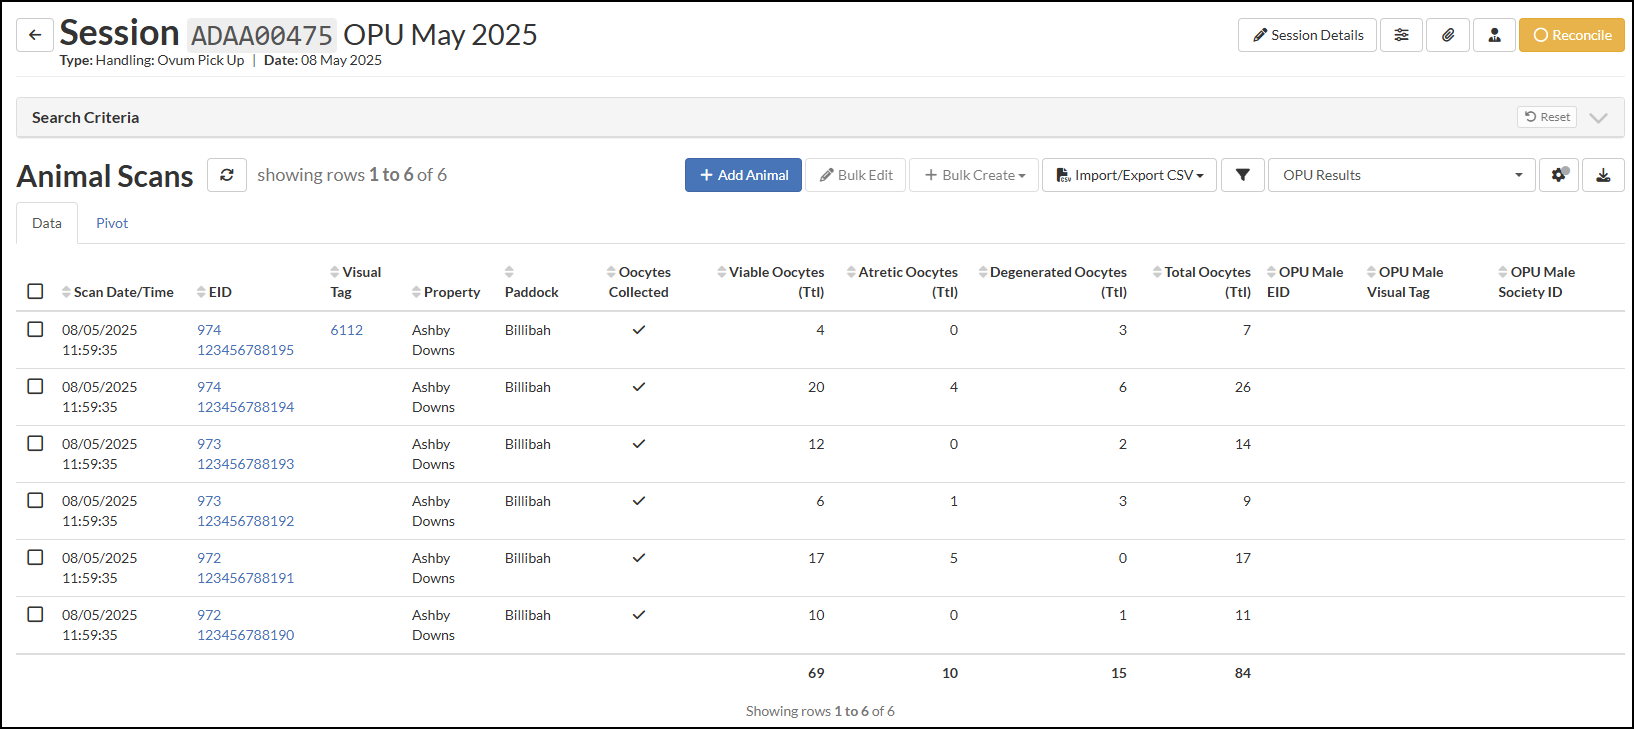Click the Add Animal button
The height and width of the screenshot is (729, 1634).
(x=743, y=175)
